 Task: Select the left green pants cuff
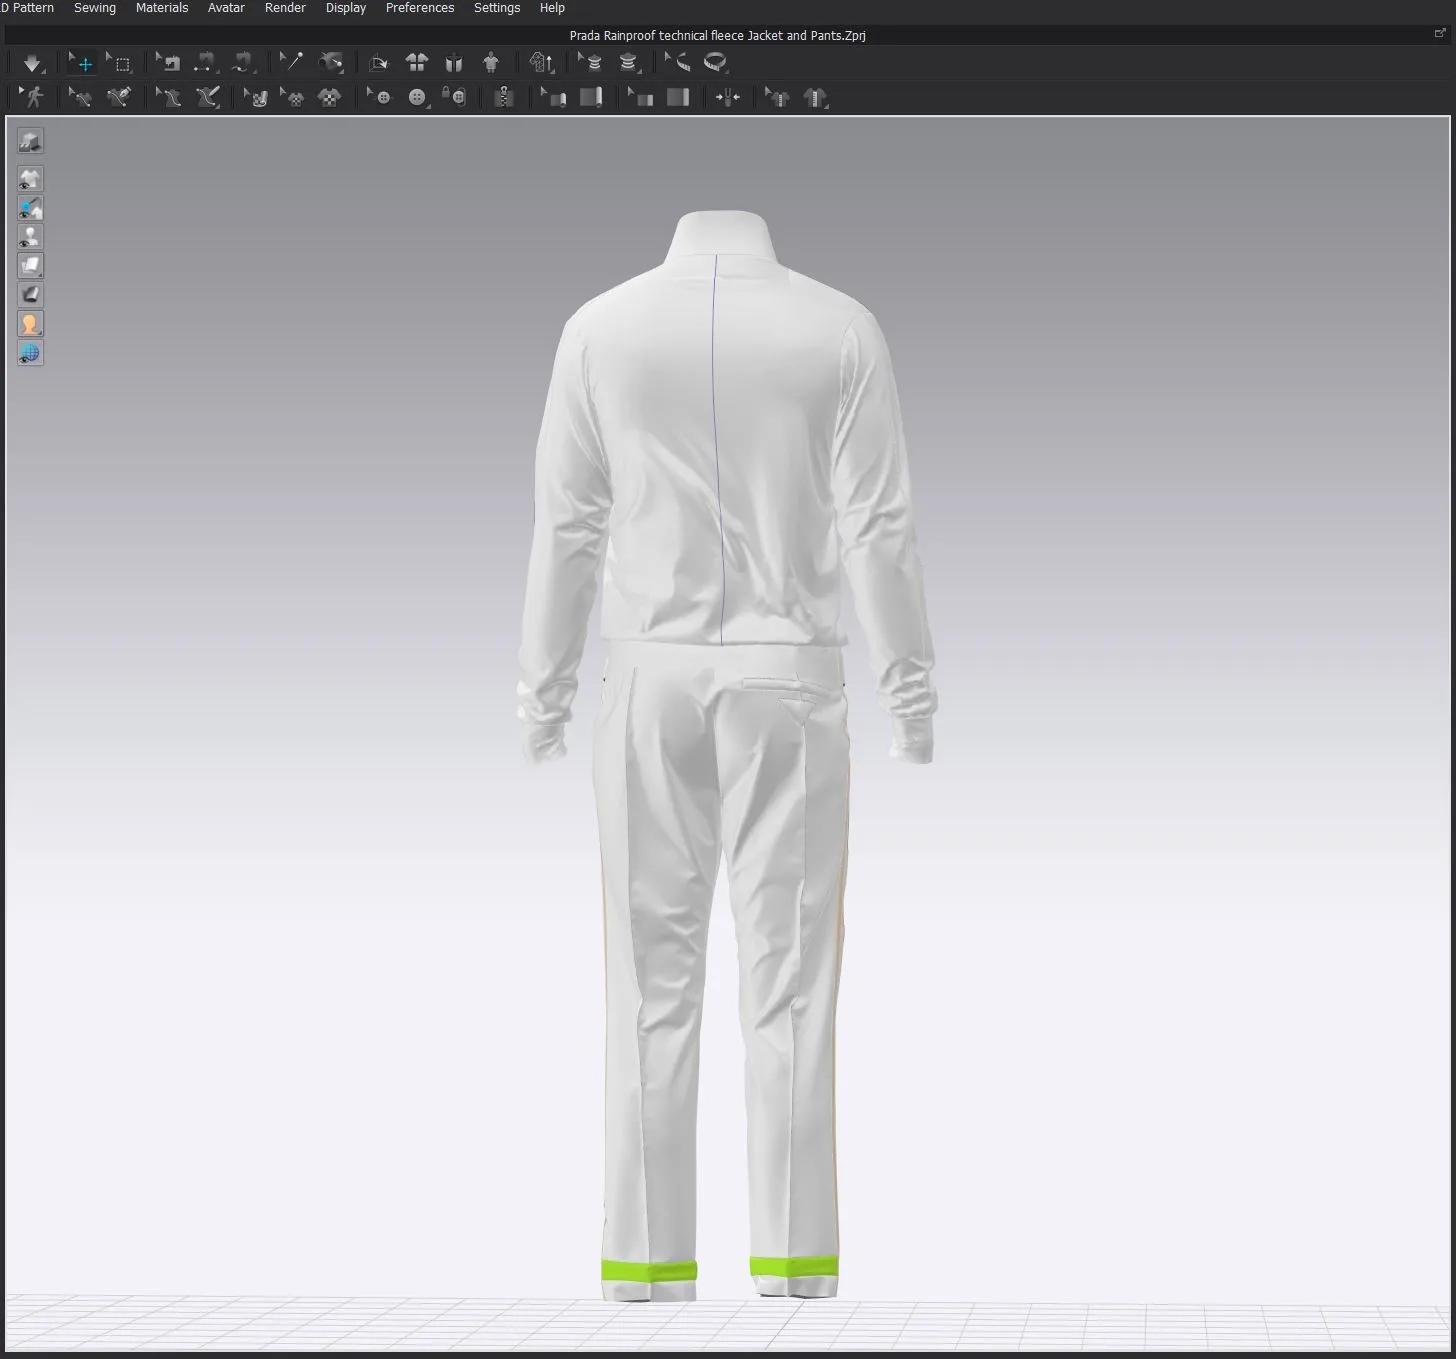[648, 1271]
